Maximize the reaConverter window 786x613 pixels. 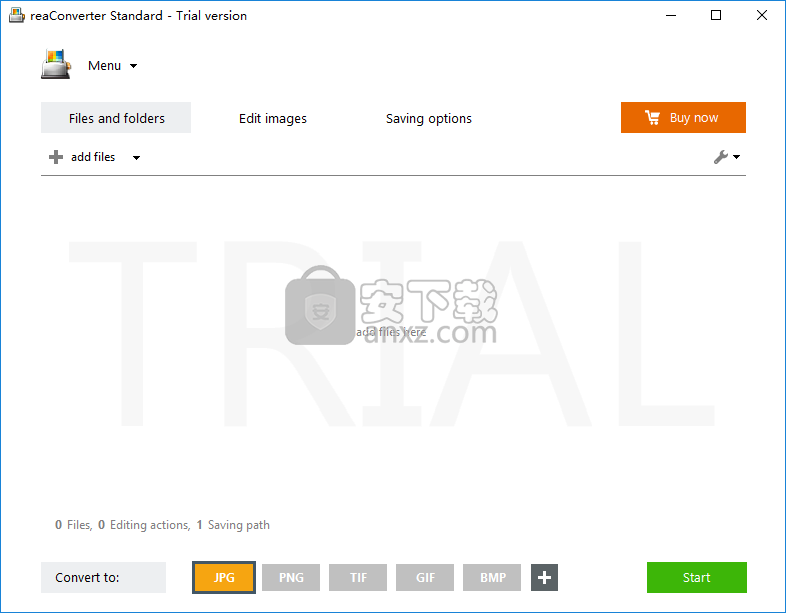click(x=716, y=16)
